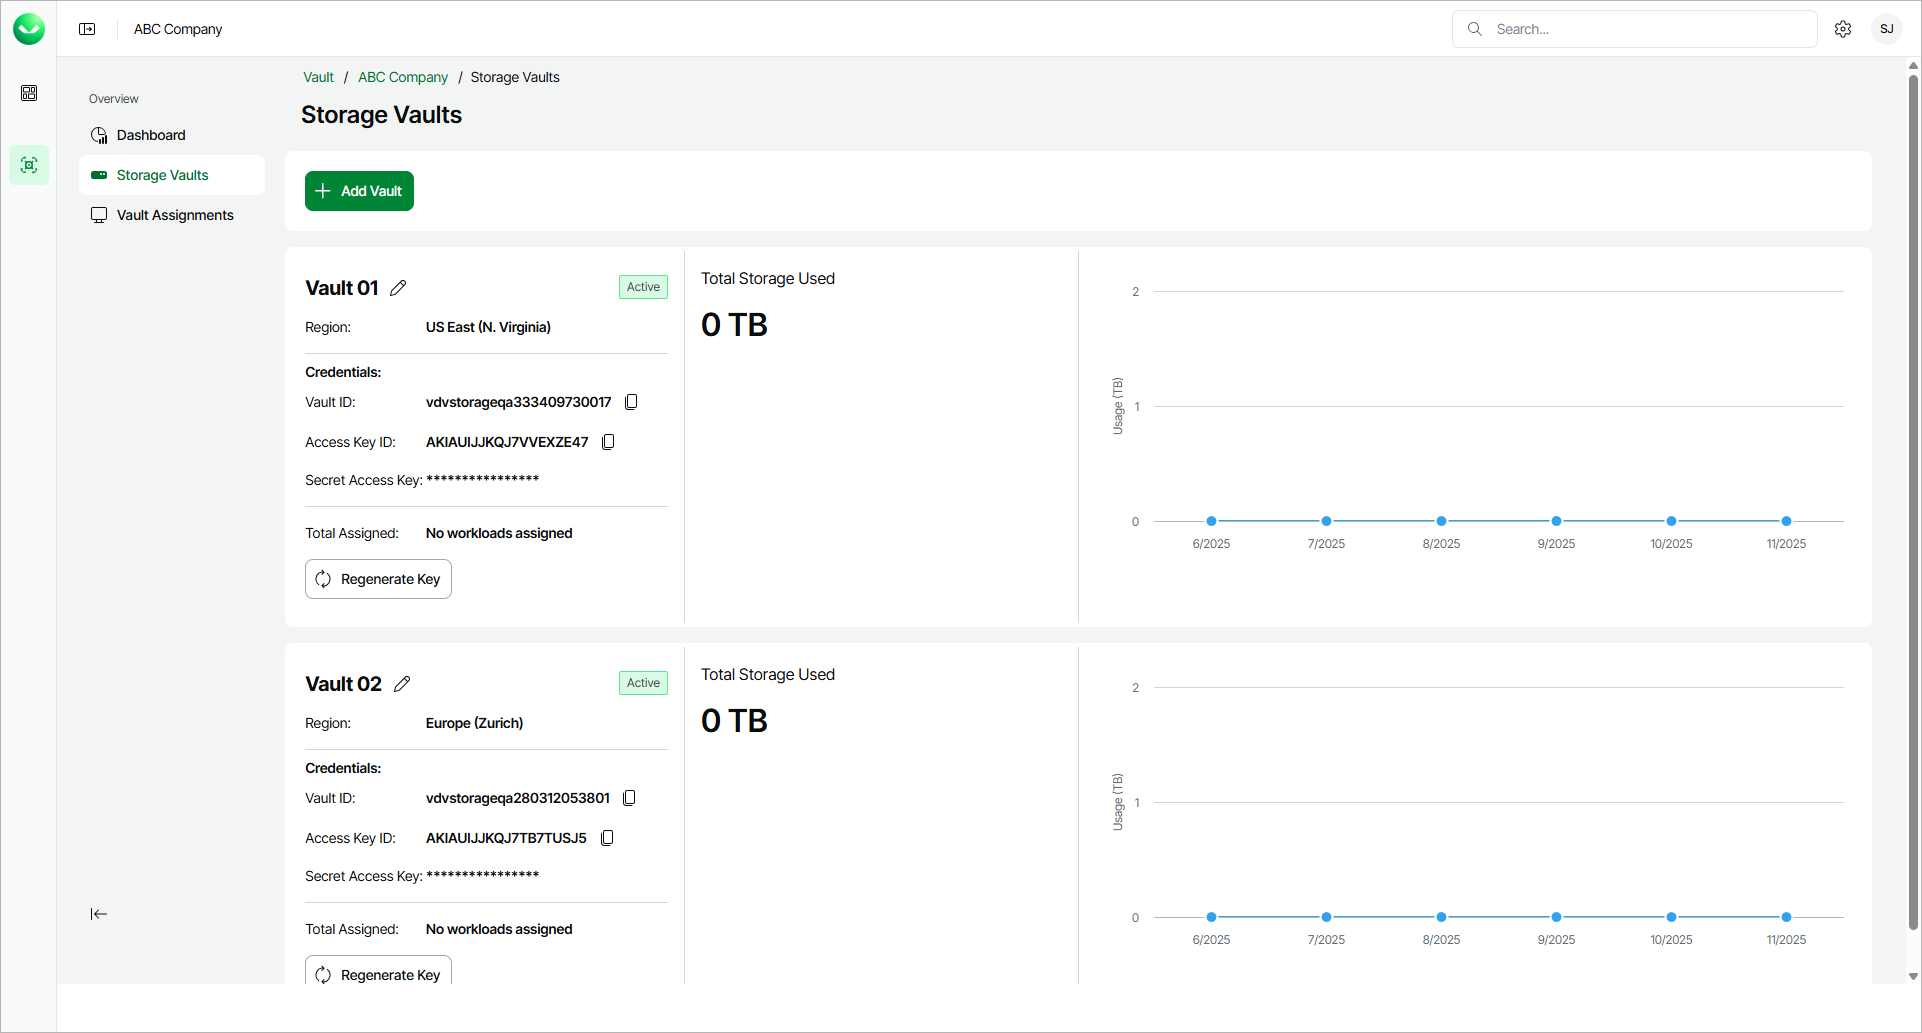This screenshot has height=1033, width=1922.
Task: Copy the Vault 02 Access Key ID
Action: 607,838
